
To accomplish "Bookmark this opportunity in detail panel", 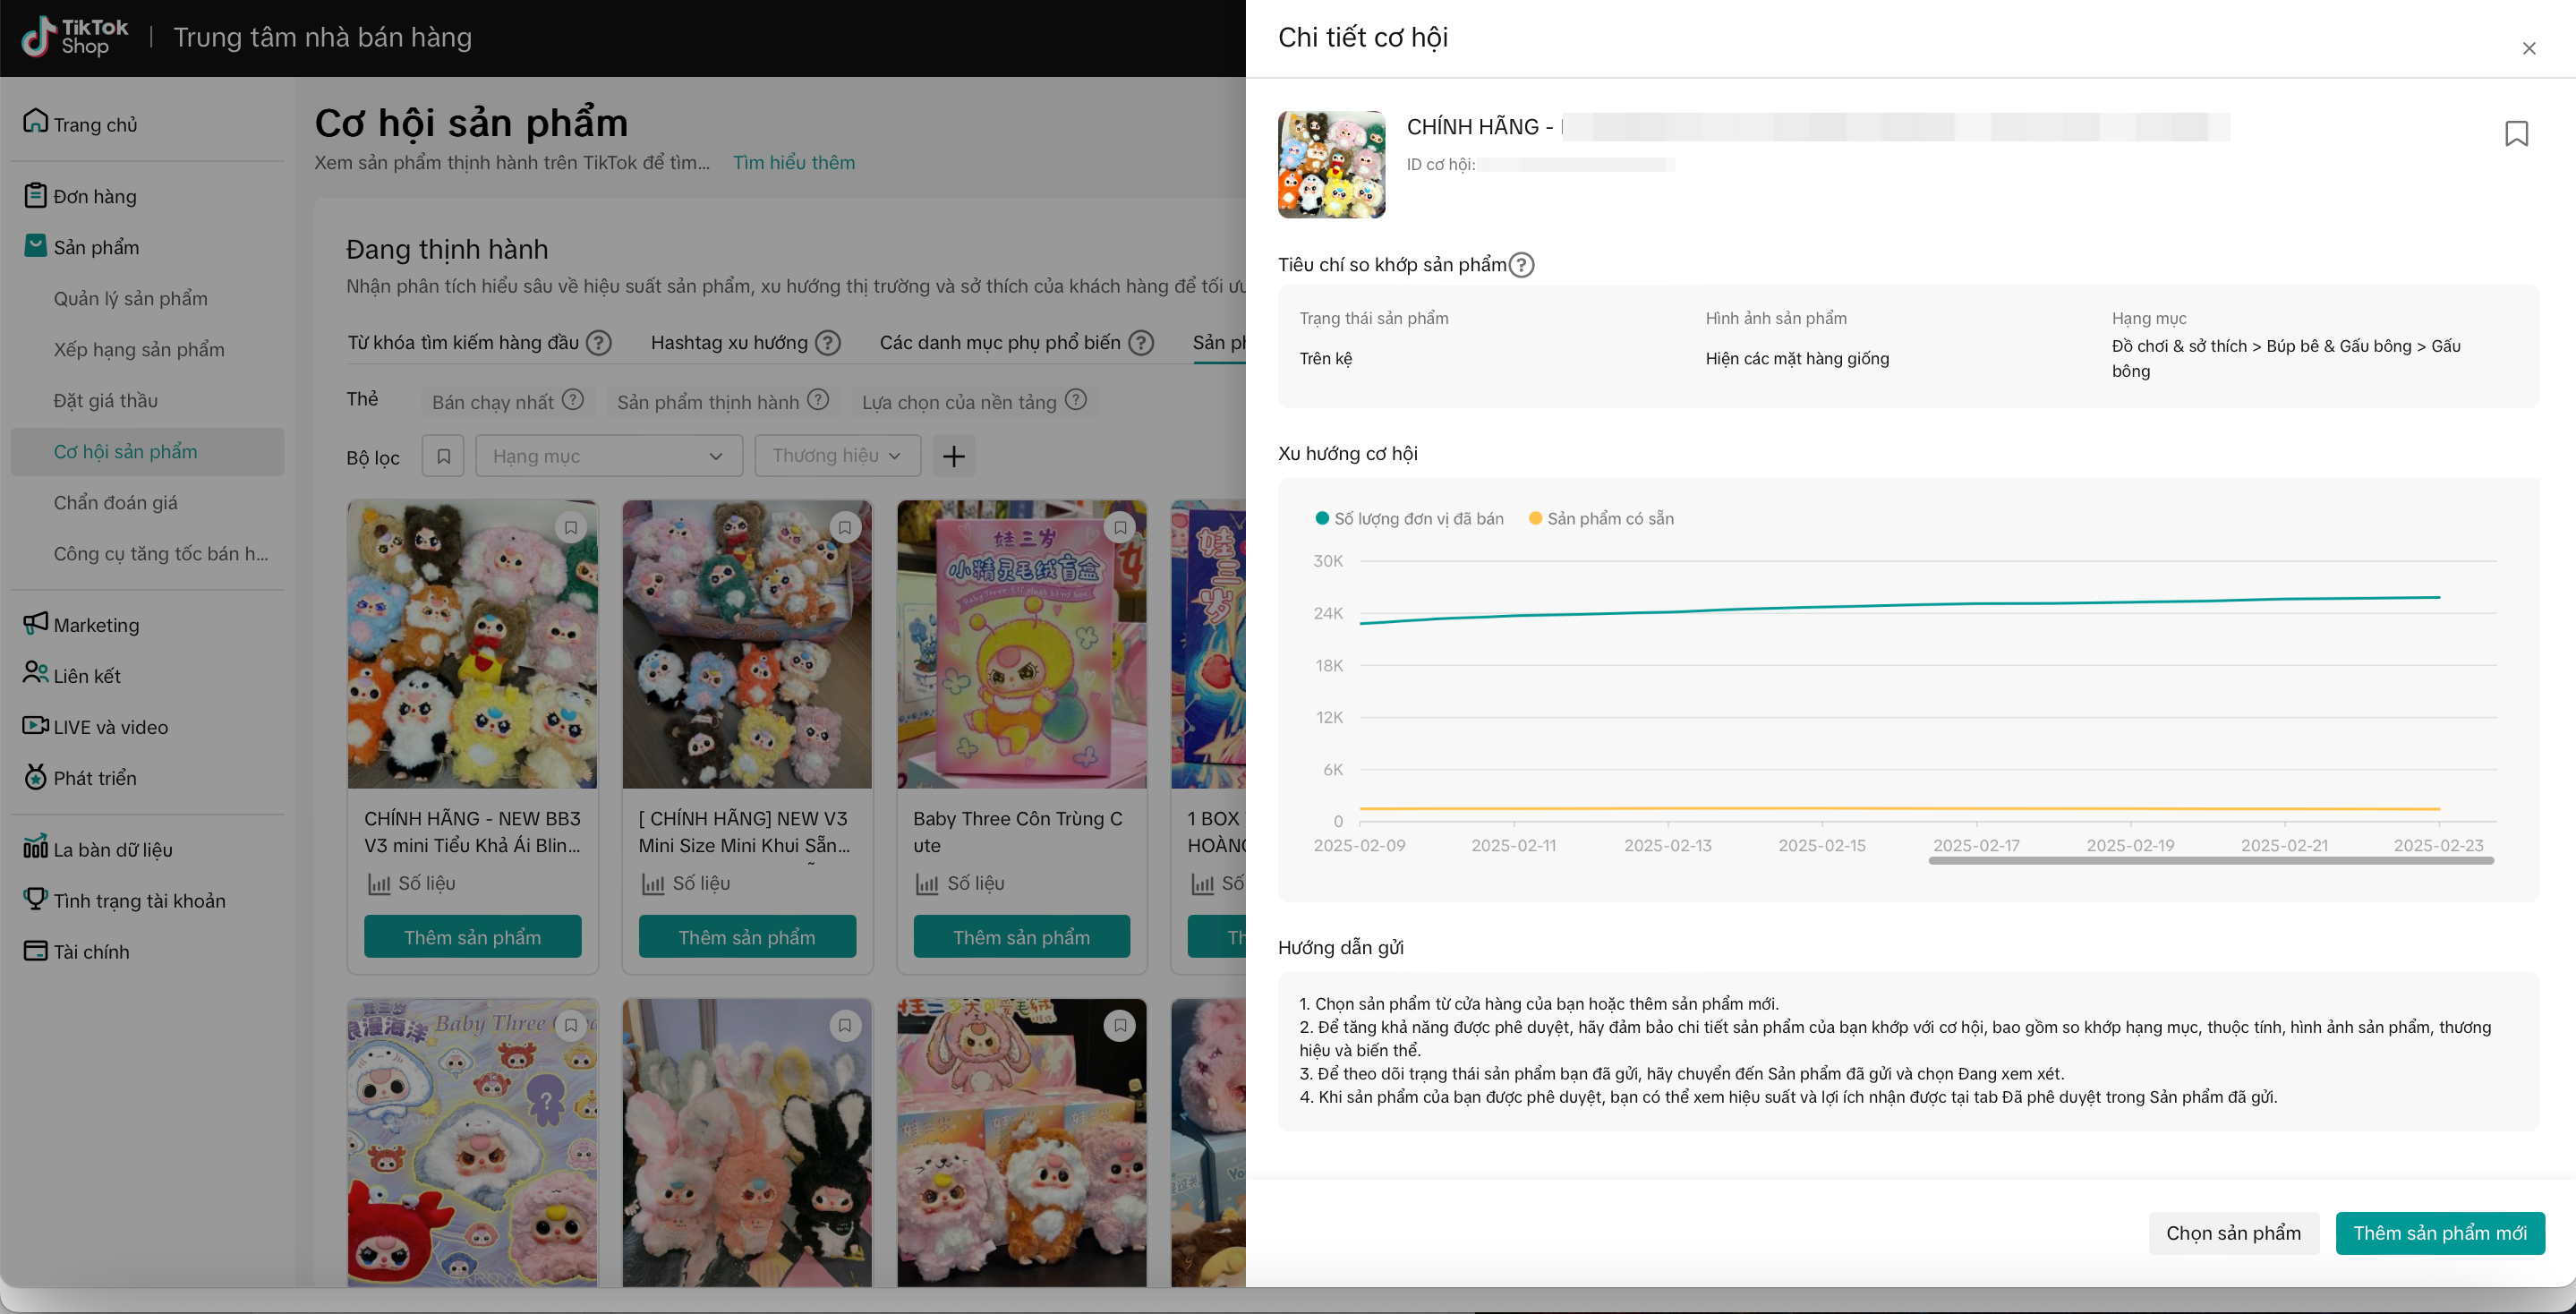I will [x=2516, y=134].
